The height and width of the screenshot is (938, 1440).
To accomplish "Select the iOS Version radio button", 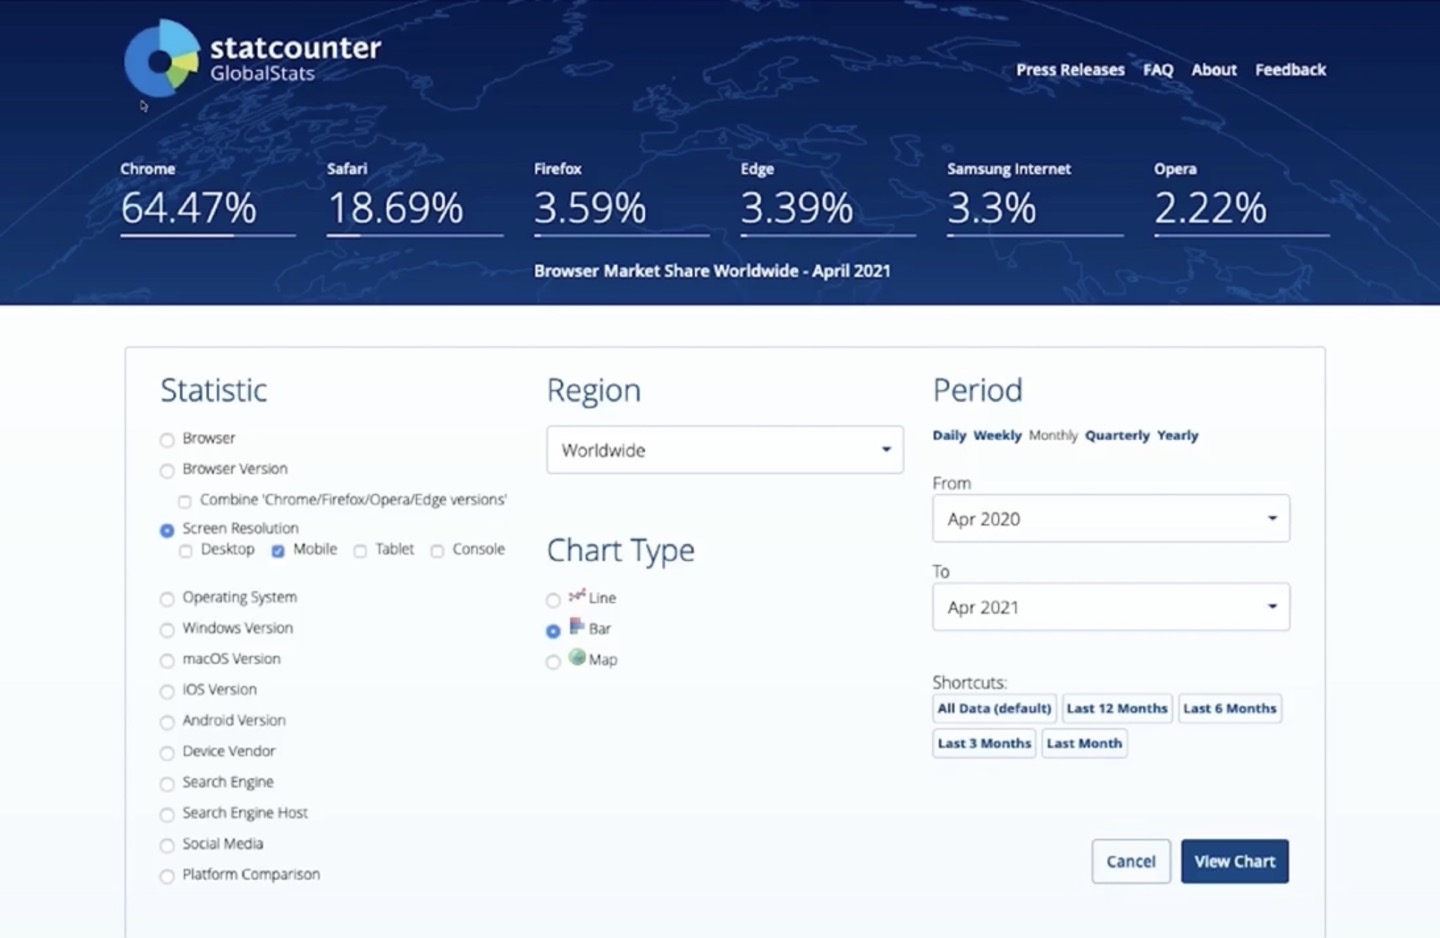I will pyautogui.click(x=167, y=692).
